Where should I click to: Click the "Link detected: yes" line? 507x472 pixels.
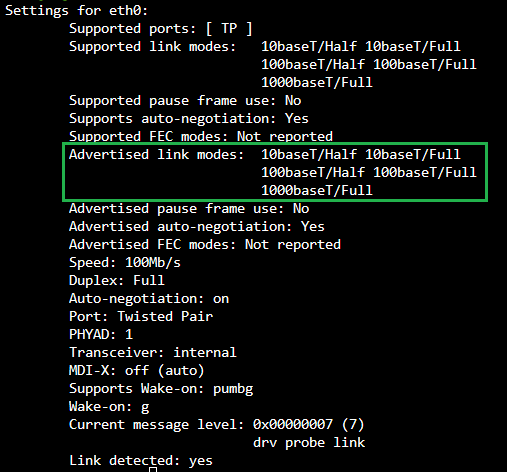point(141,461)
